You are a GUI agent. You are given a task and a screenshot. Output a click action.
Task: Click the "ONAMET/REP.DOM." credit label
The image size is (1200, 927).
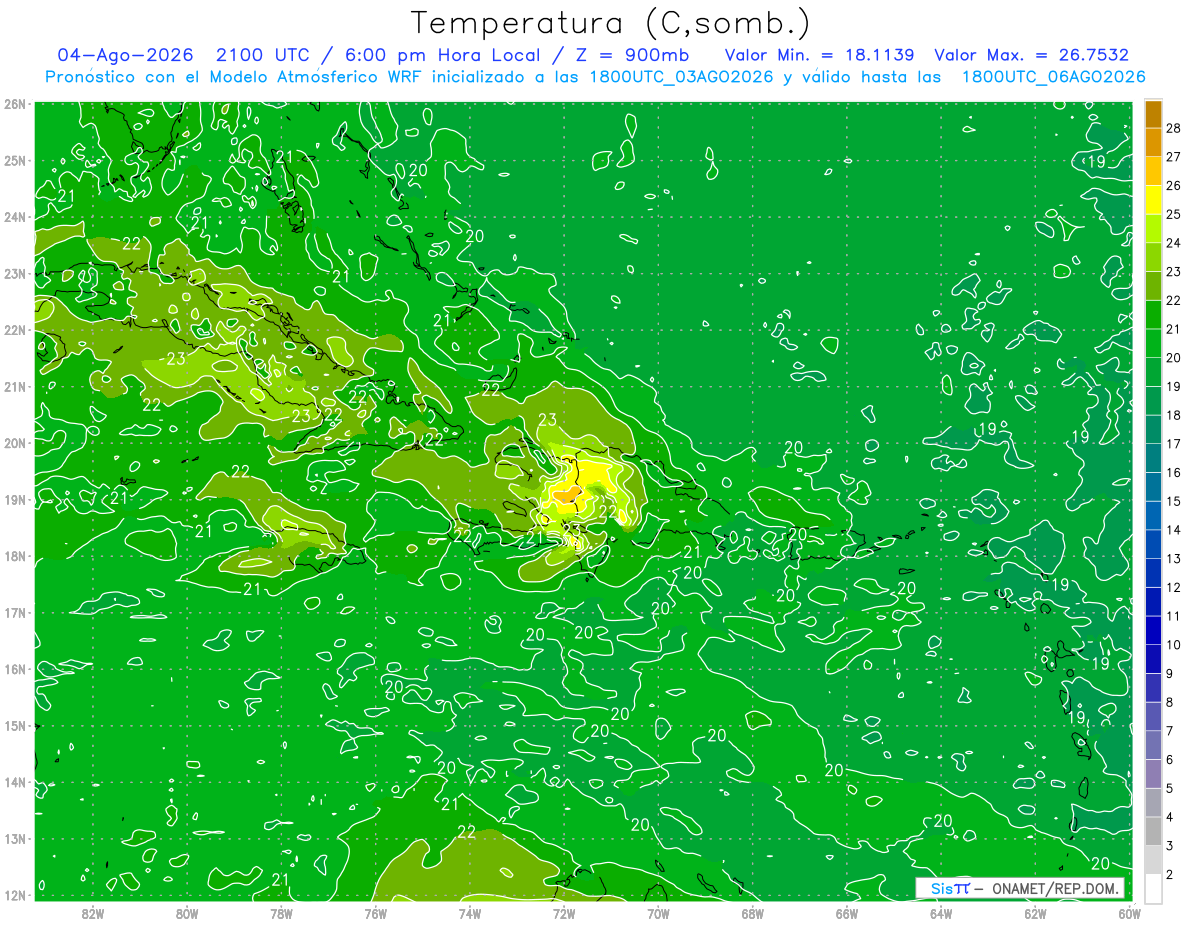coord(1057,888)
